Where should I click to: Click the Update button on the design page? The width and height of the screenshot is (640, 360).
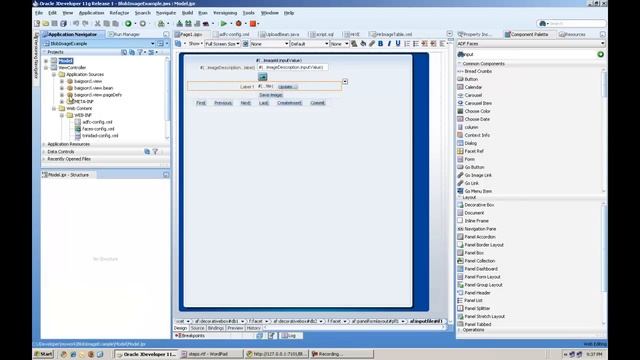coord(287,87)
